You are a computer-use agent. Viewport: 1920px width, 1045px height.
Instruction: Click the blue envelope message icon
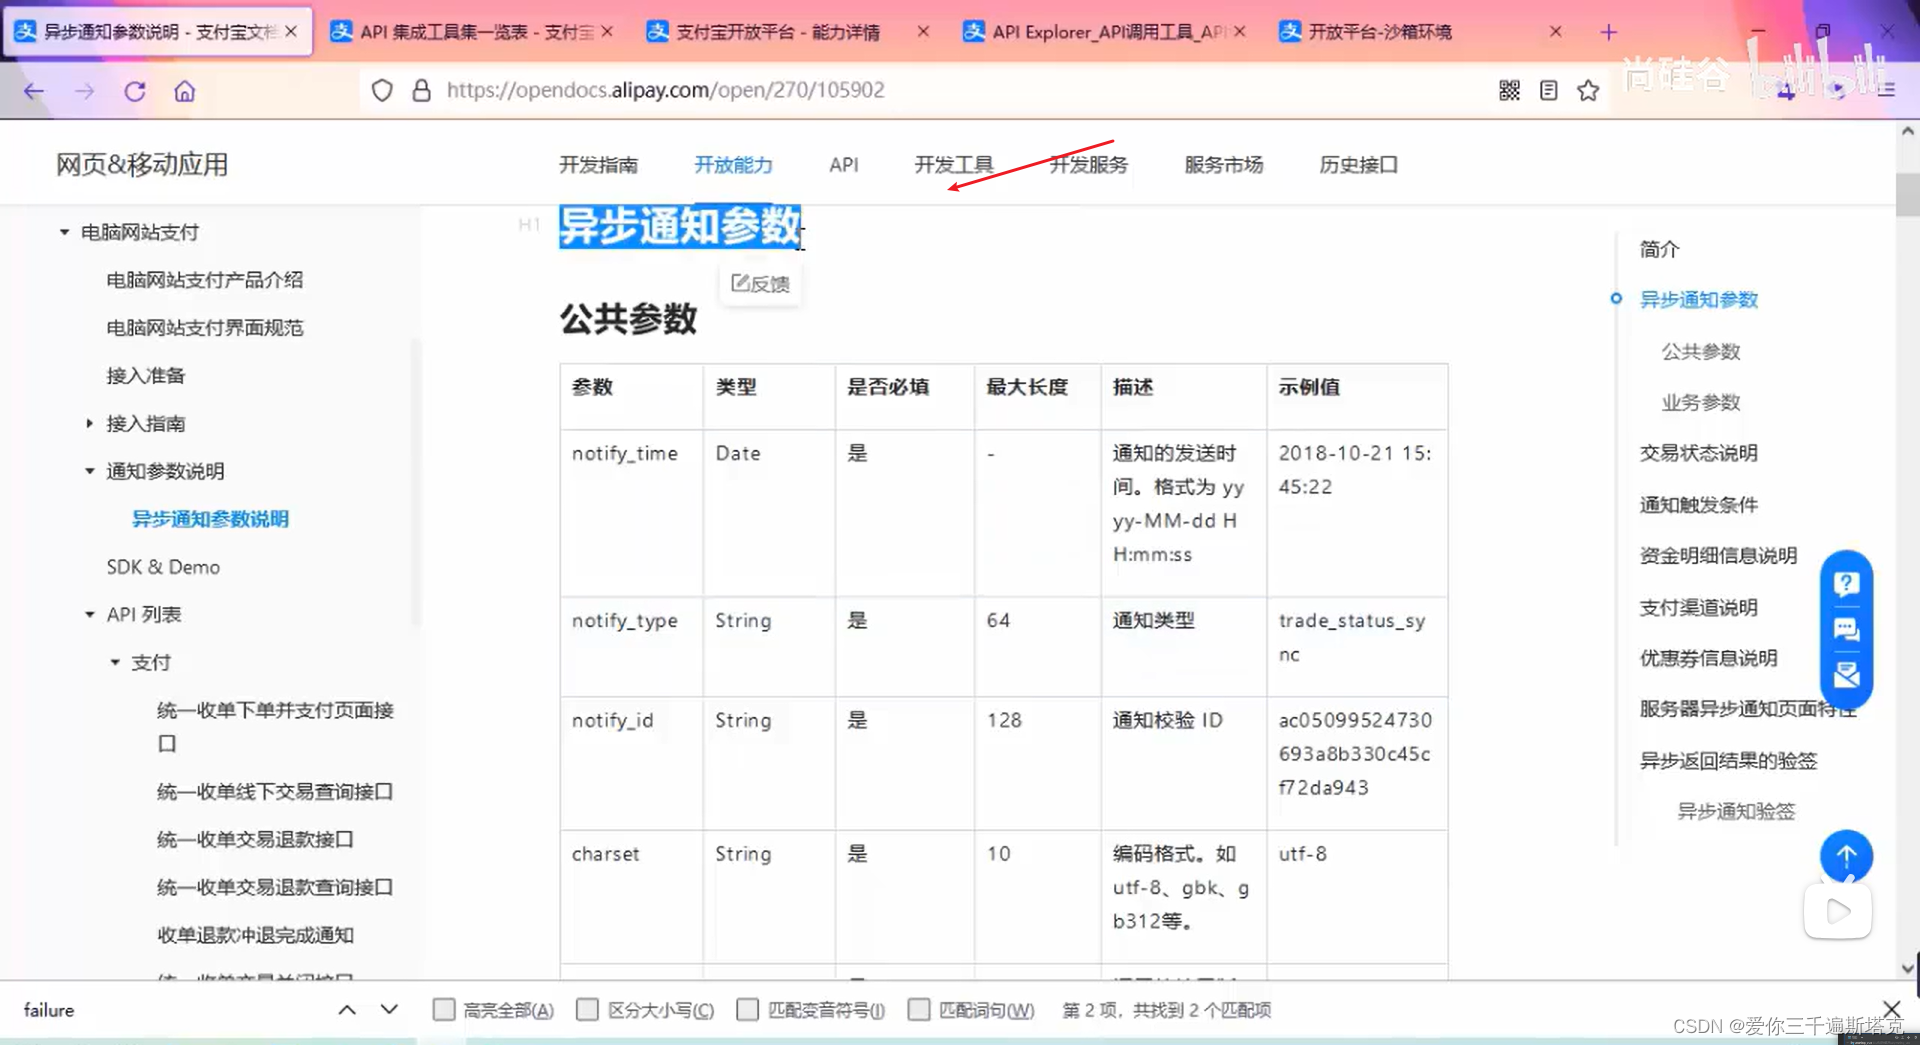(1846, 675)
